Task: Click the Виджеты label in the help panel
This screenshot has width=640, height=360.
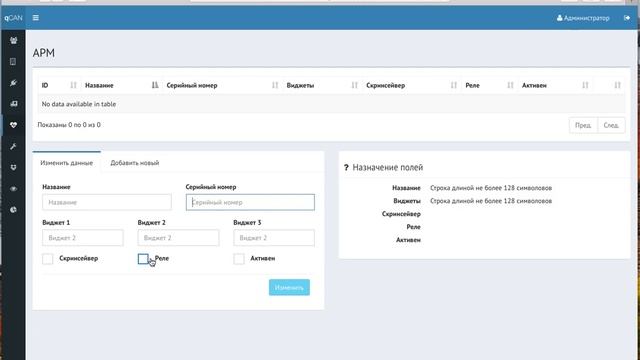Action: tap(407, 201)
